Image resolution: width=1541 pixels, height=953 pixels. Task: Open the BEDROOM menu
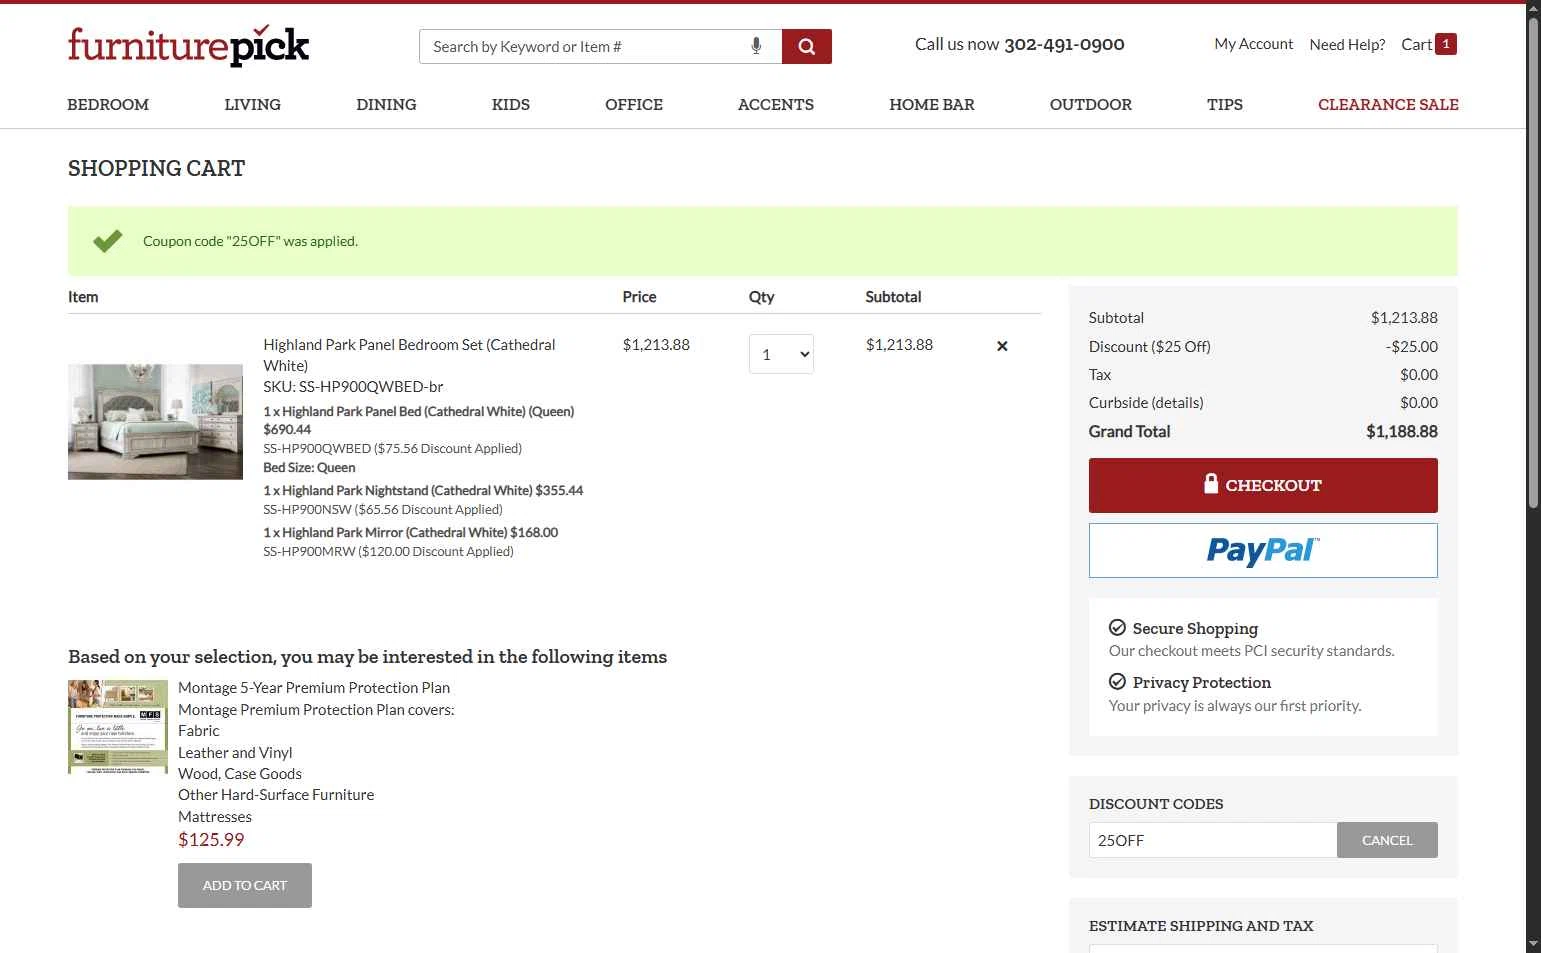tap(108, 104)
